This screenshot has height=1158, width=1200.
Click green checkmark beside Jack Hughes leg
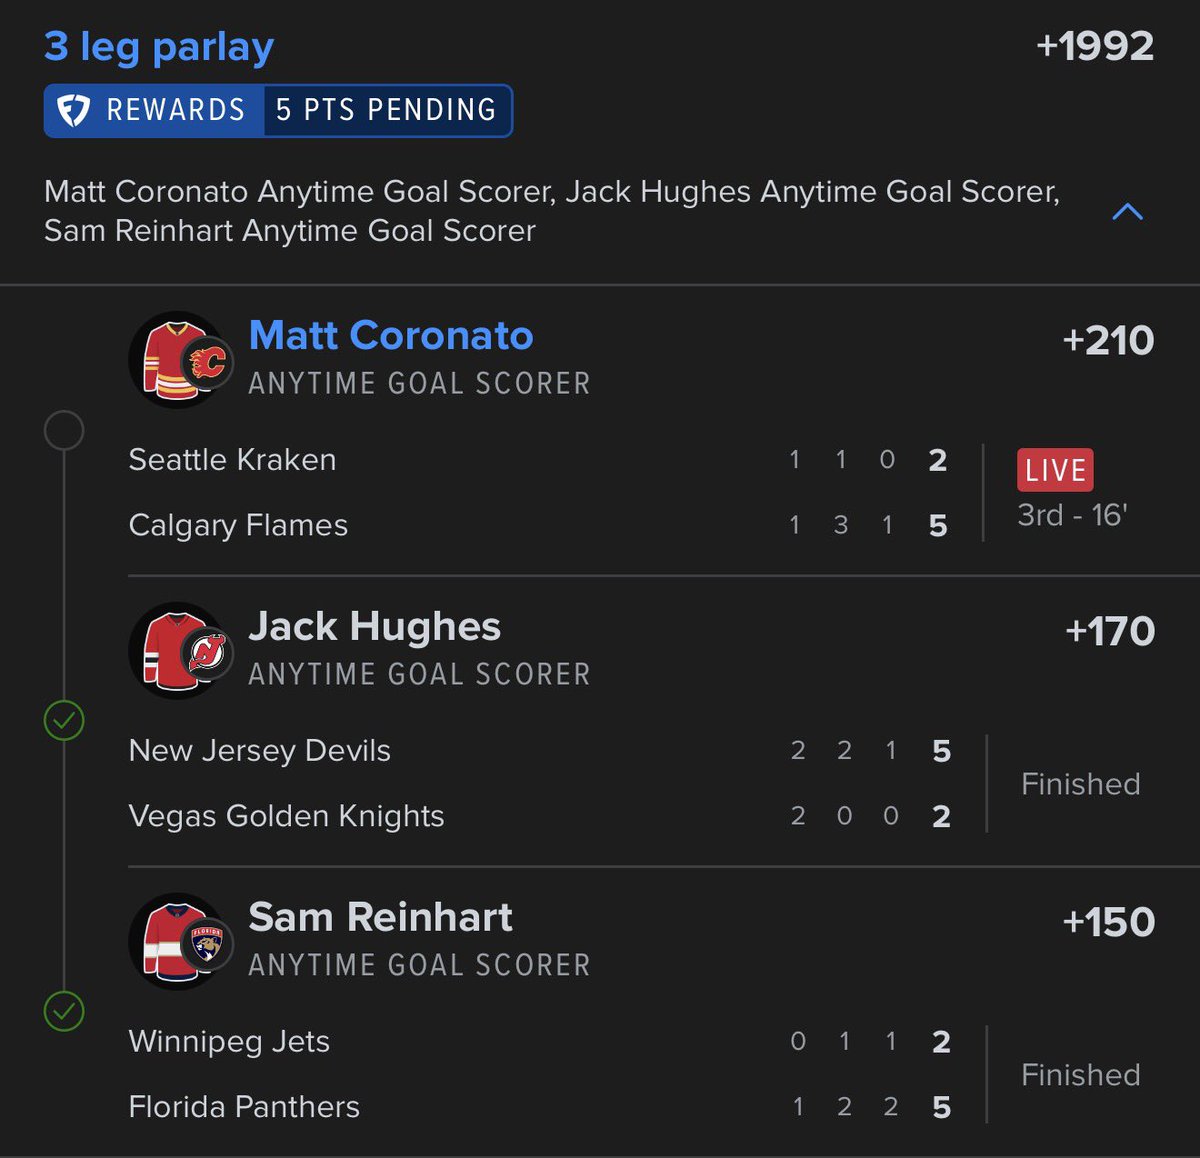point(64,720)
